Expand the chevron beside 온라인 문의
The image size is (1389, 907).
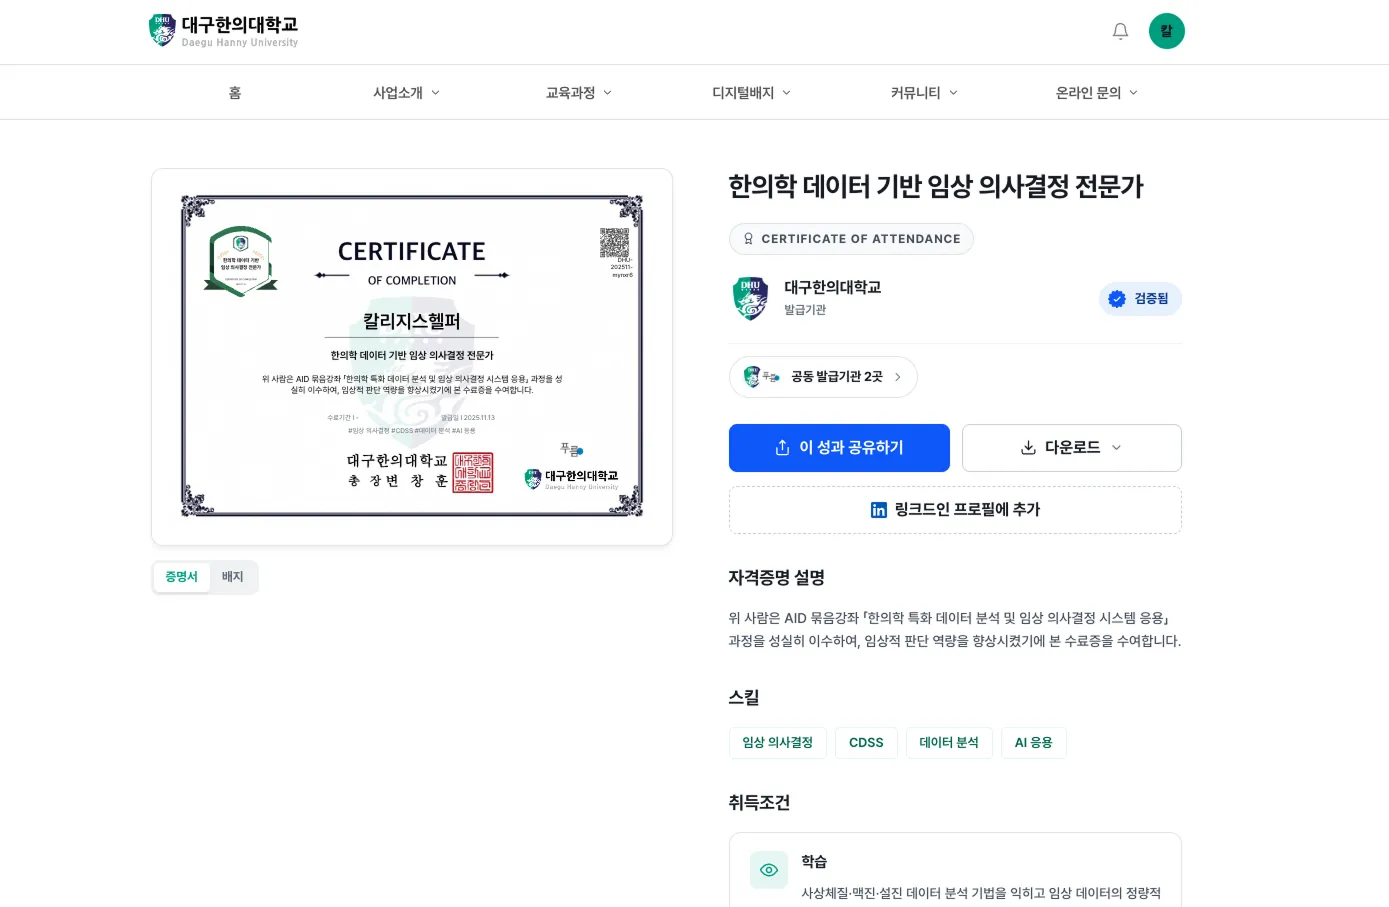[1133, 93]
